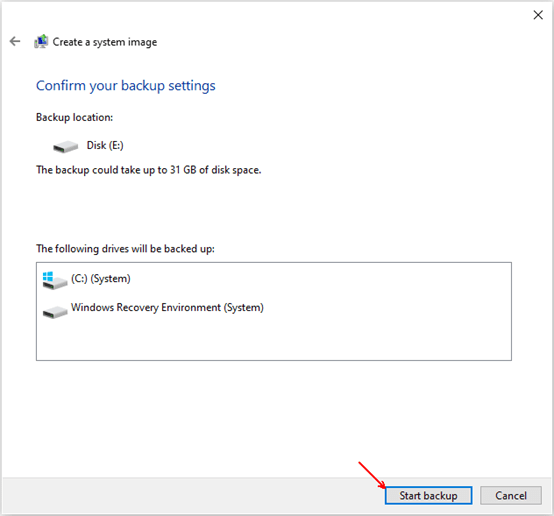Click the Disk (E:) drive icon
The height and width of the screenshot is (516, 554).
65,146
